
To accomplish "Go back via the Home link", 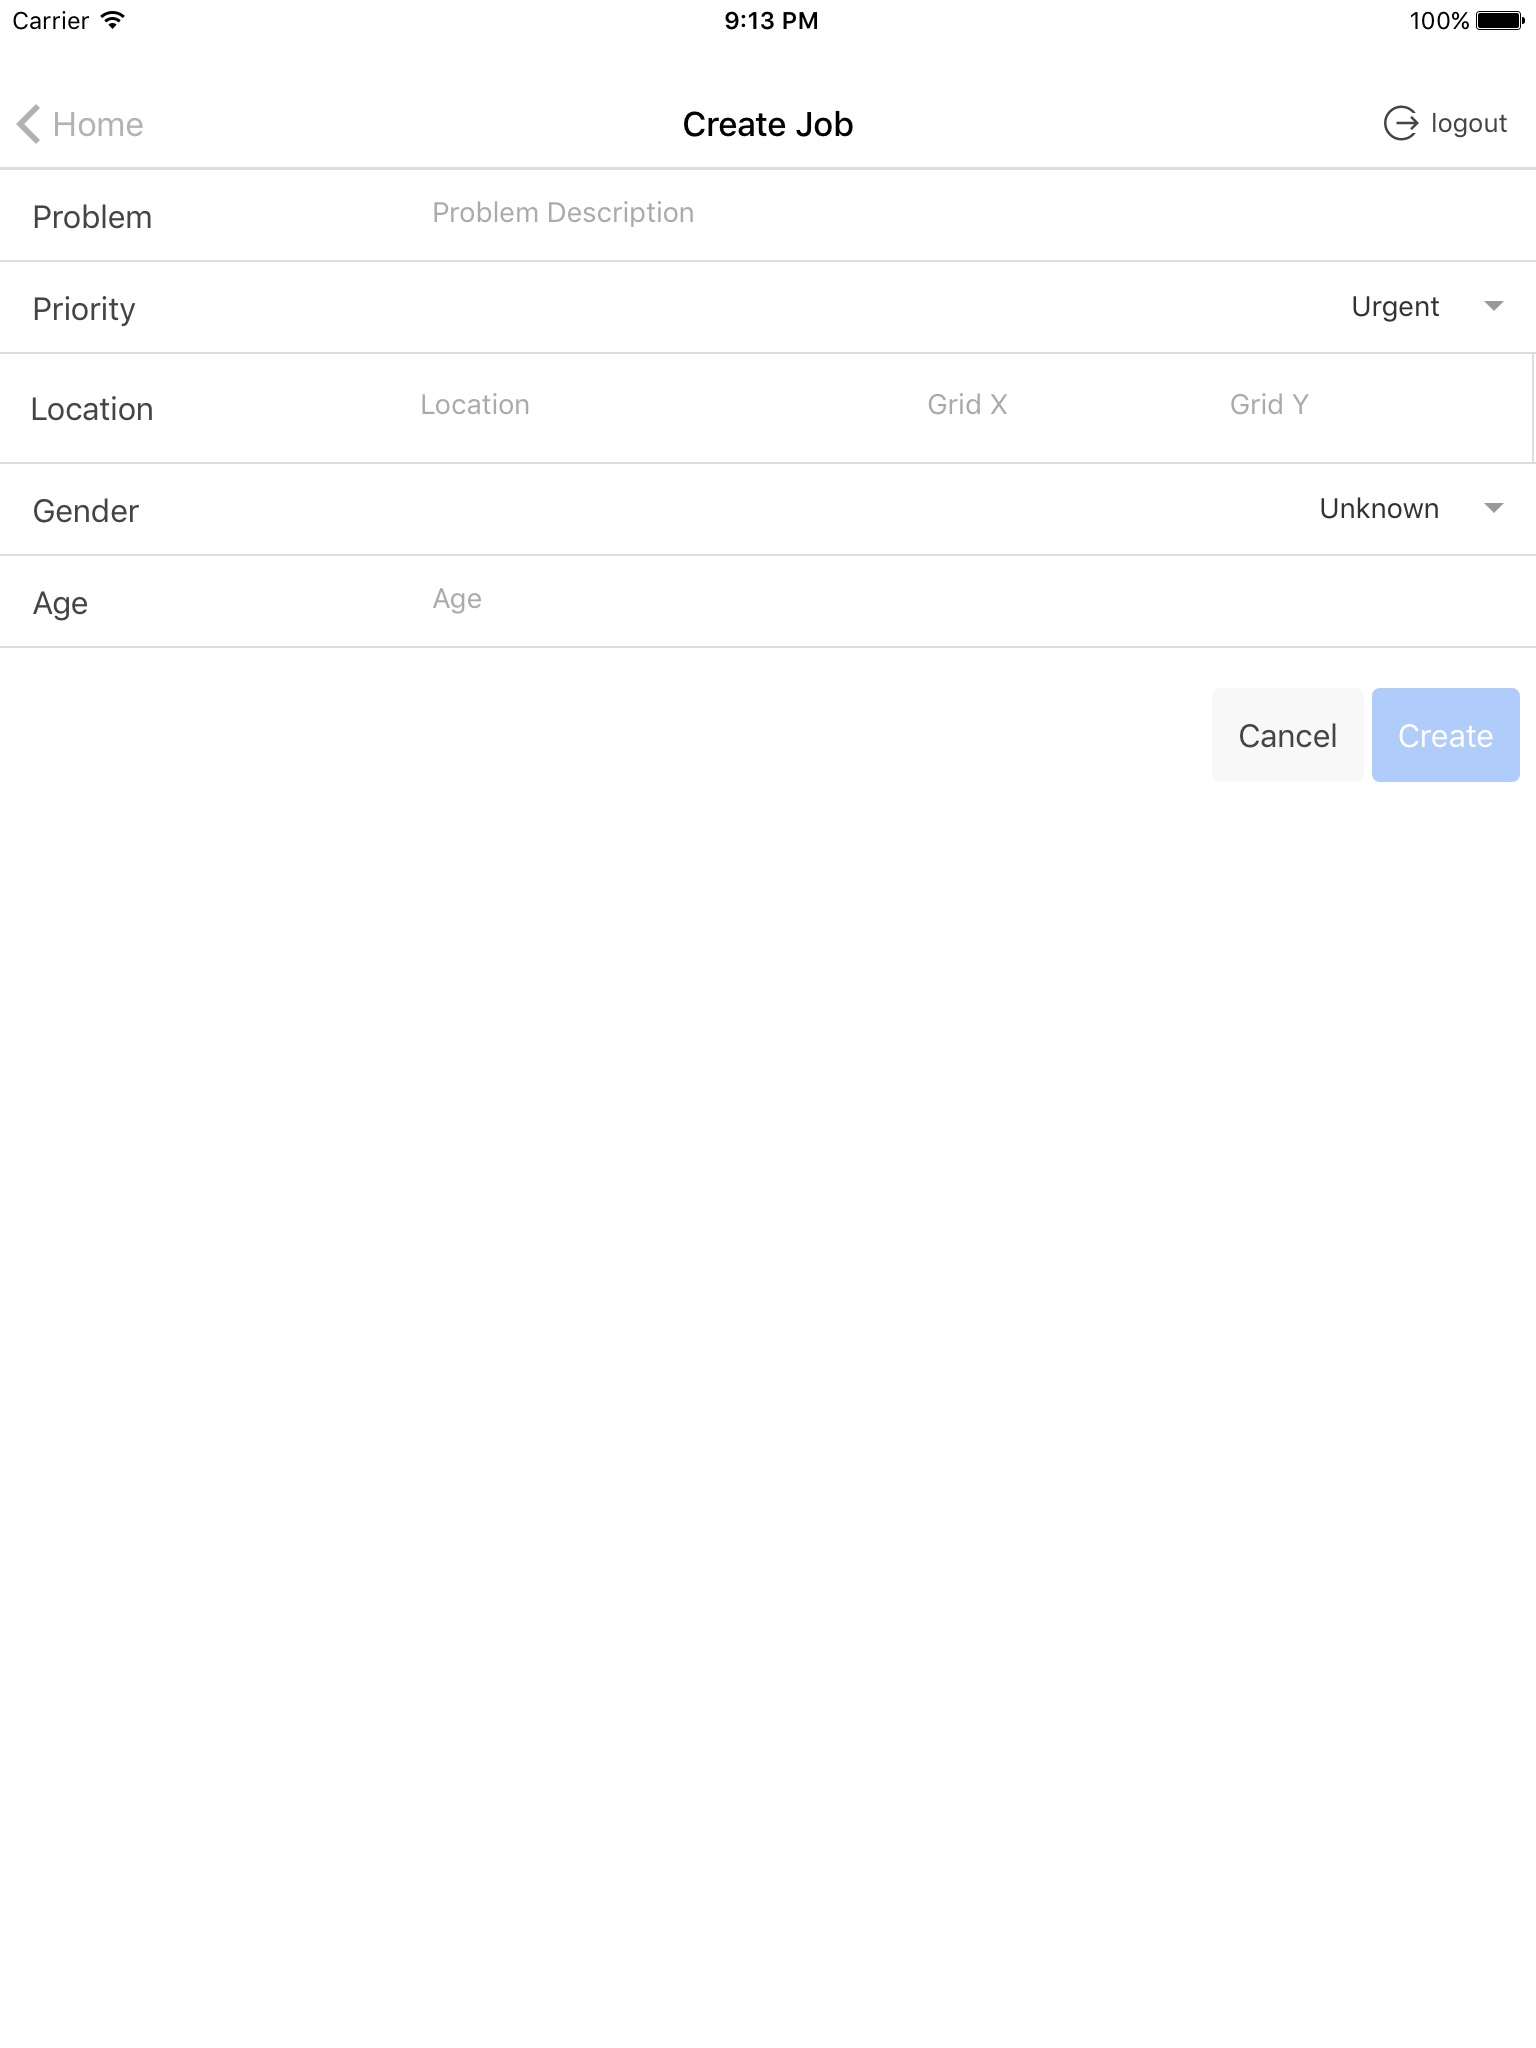I will click(x=98, y=125).
